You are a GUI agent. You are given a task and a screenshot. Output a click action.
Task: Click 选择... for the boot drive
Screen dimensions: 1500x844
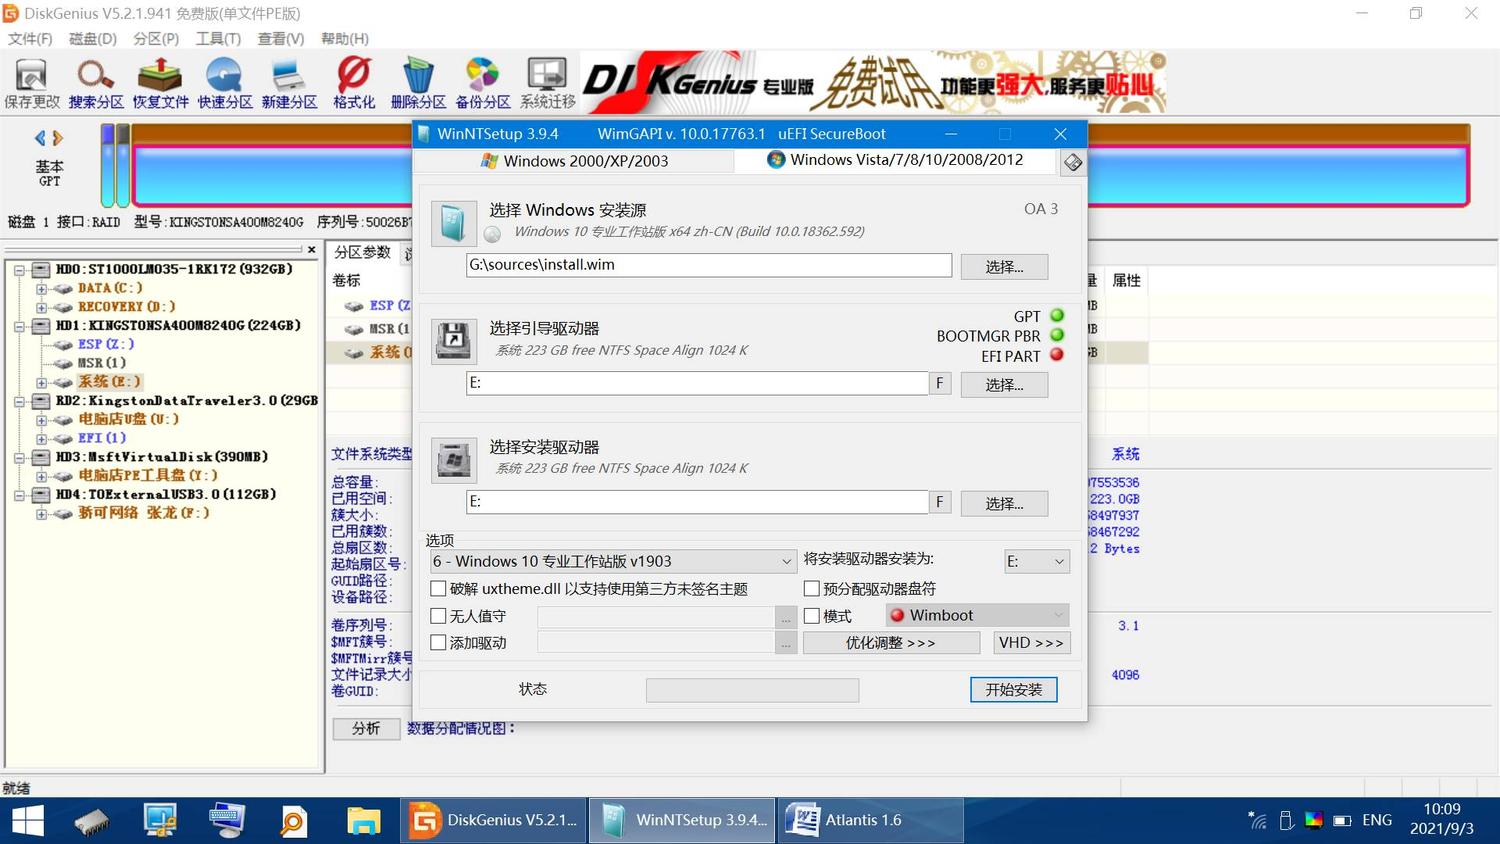coord(1004,384)
